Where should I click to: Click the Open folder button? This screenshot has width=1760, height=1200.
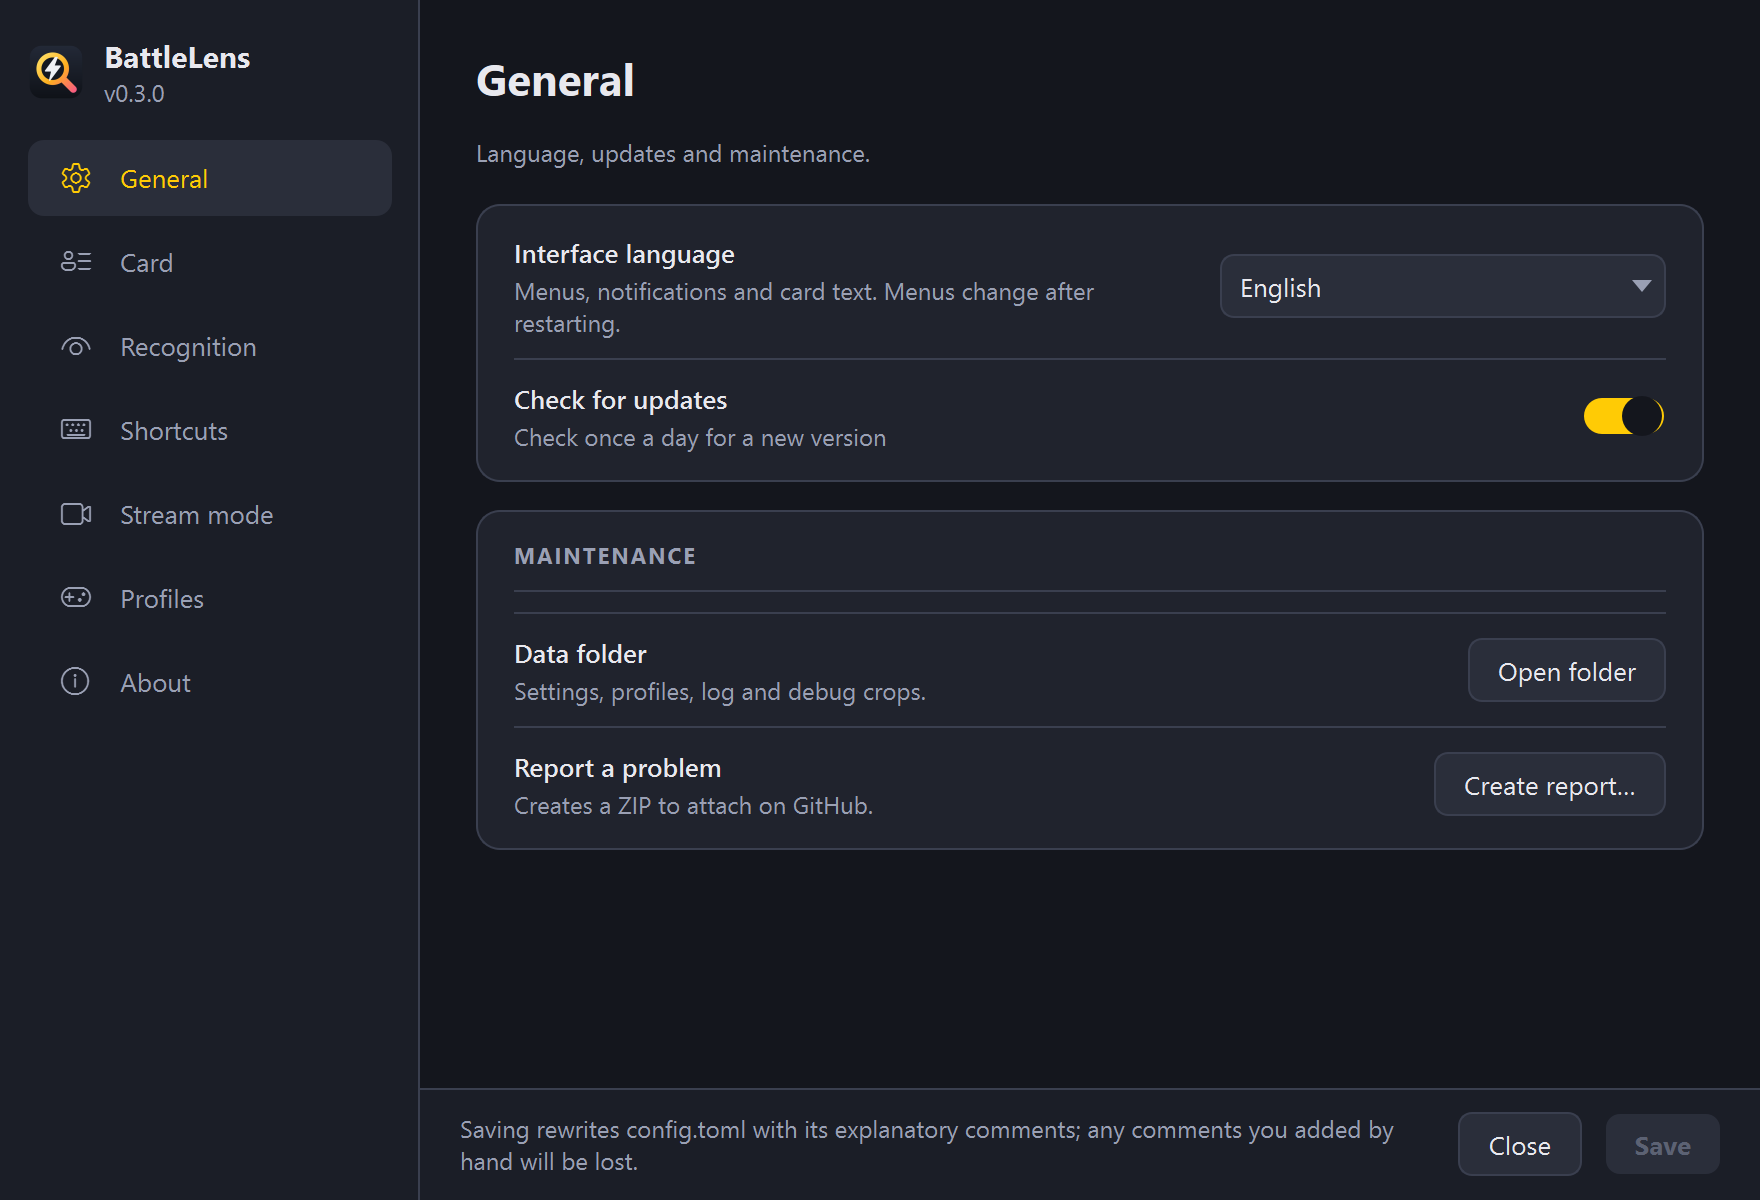tap(1566, 670)
